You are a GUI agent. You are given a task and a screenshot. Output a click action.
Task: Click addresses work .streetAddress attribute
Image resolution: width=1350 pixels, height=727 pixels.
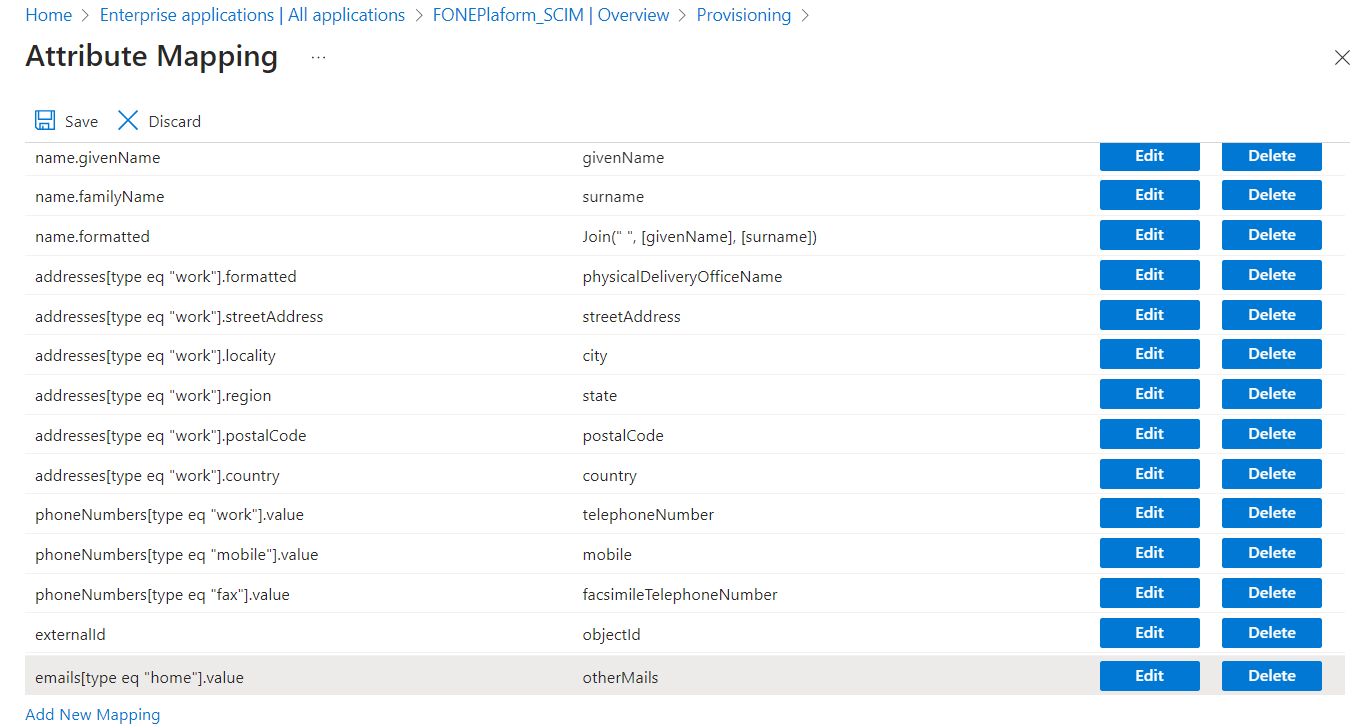(179, 317)
